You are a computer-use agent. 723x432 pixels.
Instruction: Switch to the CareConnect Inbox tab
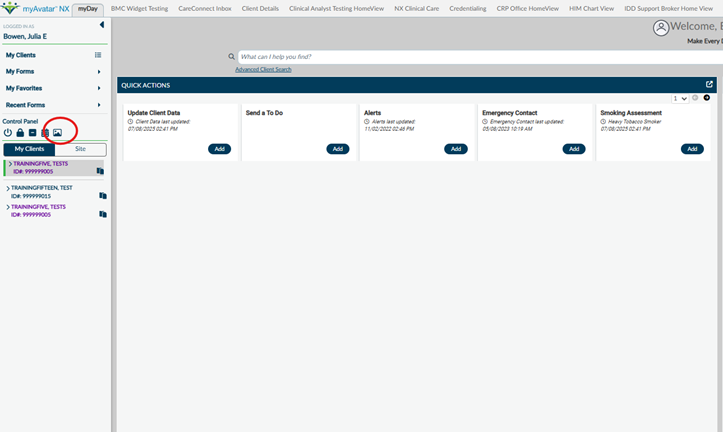pos(204,8)
